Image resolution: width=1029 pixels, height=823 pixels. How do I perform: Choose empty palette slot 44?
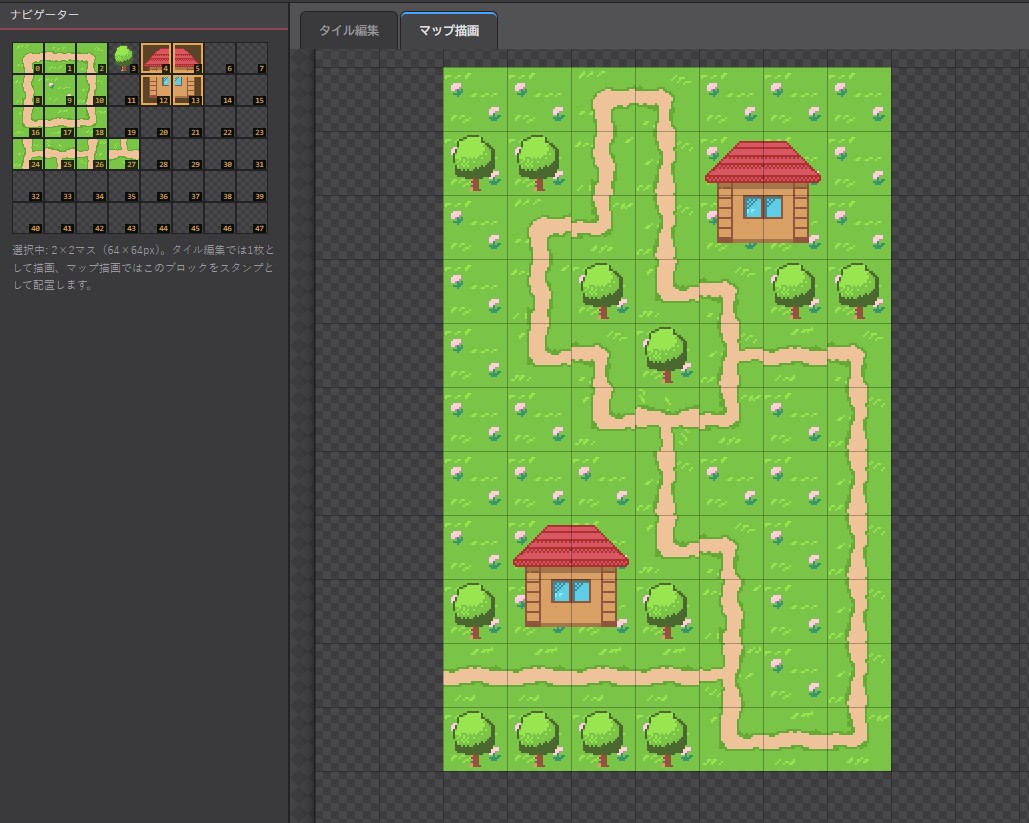tap(156, 218)
